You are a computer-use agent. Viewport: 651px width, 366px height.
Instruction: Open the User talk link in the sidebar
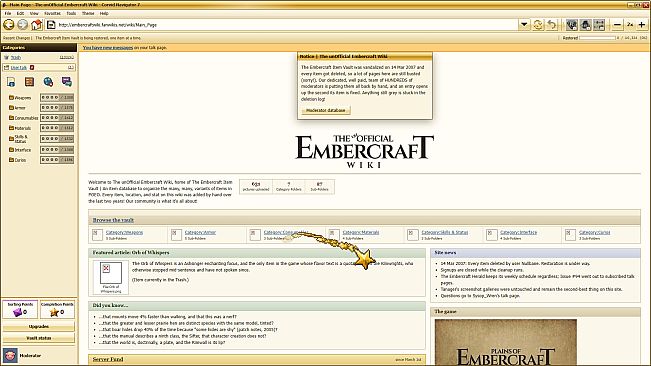click(19, 67)
